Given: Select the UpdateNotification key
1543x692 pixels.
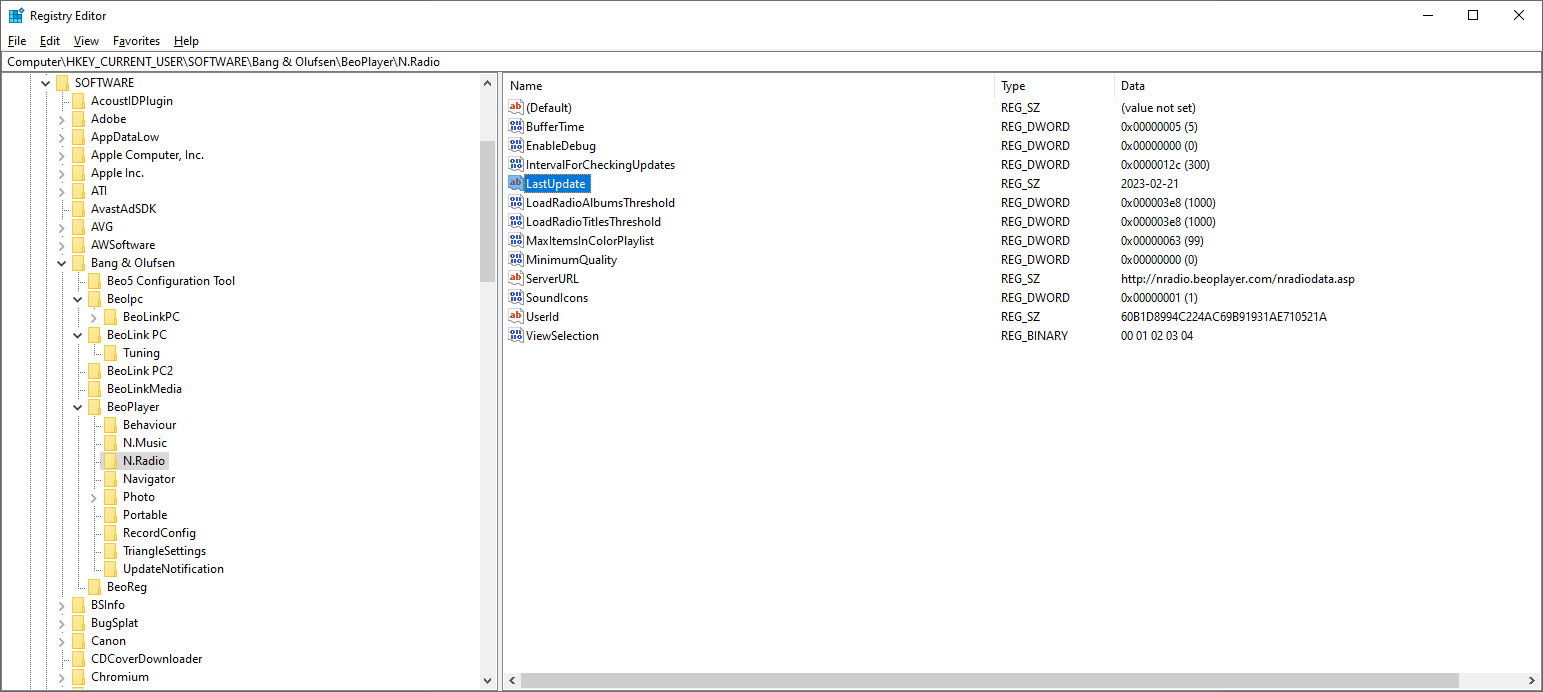Looking at the screenshot, I should 173,569.
